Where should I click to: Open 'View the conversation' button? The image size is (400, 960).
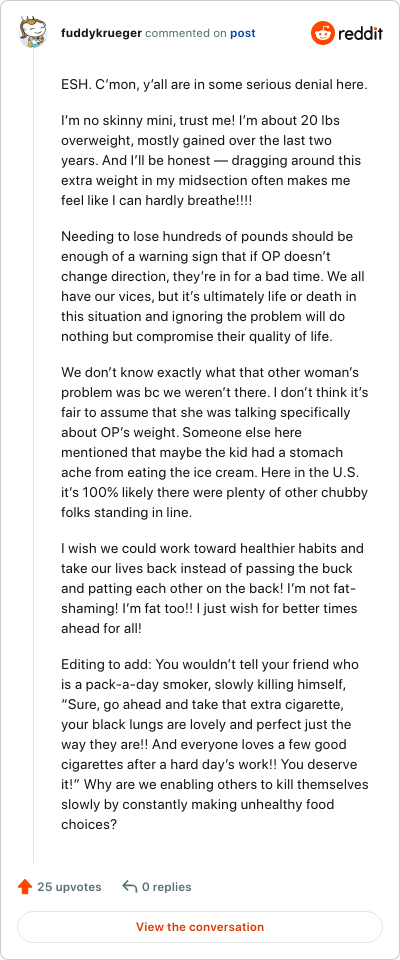200,927
